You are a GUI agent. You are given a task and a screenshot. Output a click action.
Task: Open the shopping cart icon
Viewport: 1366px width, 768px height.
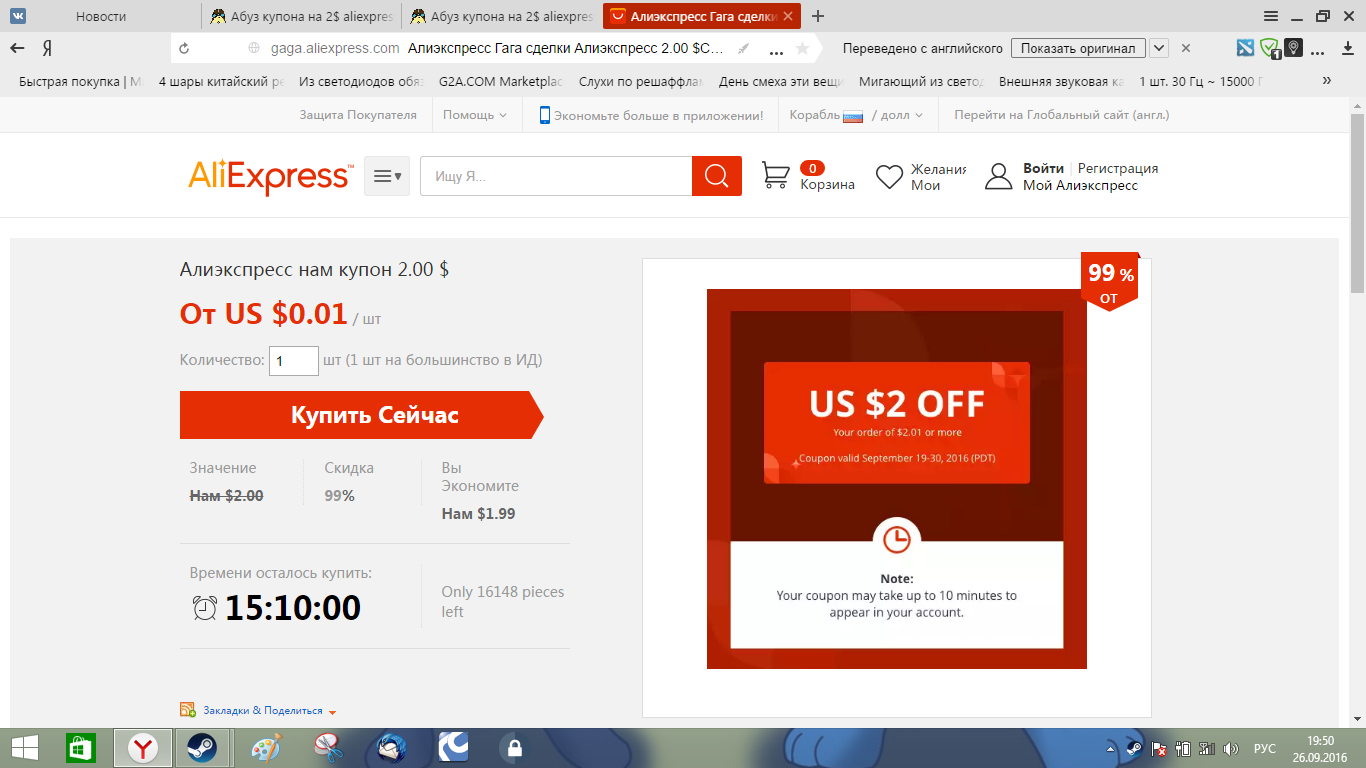click(776, 176)
